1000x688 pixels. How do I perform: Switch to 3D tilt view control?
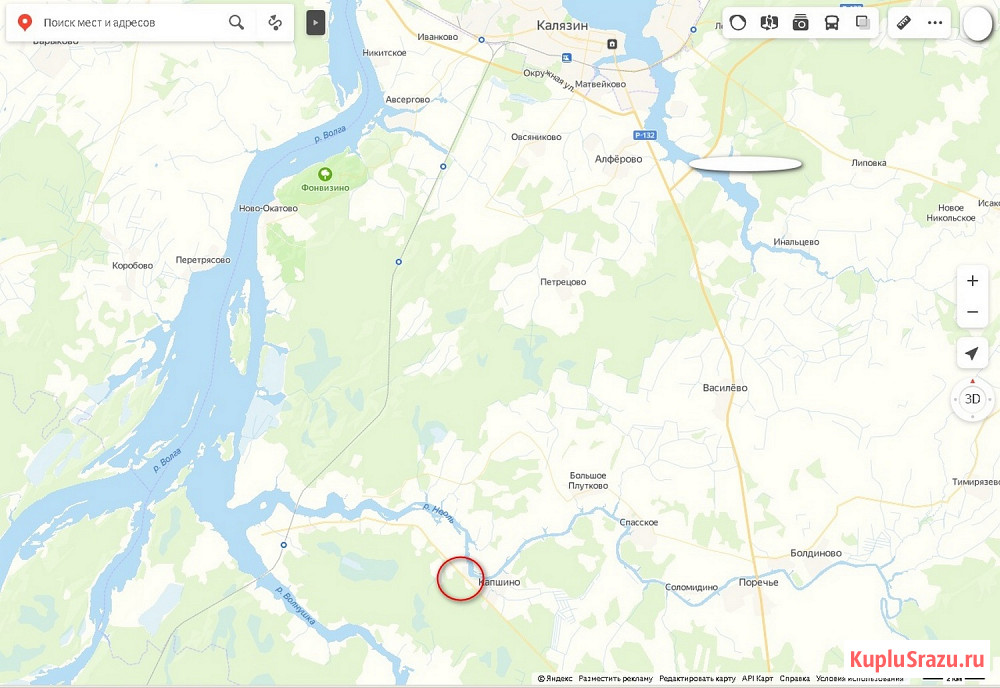point(973,399)
